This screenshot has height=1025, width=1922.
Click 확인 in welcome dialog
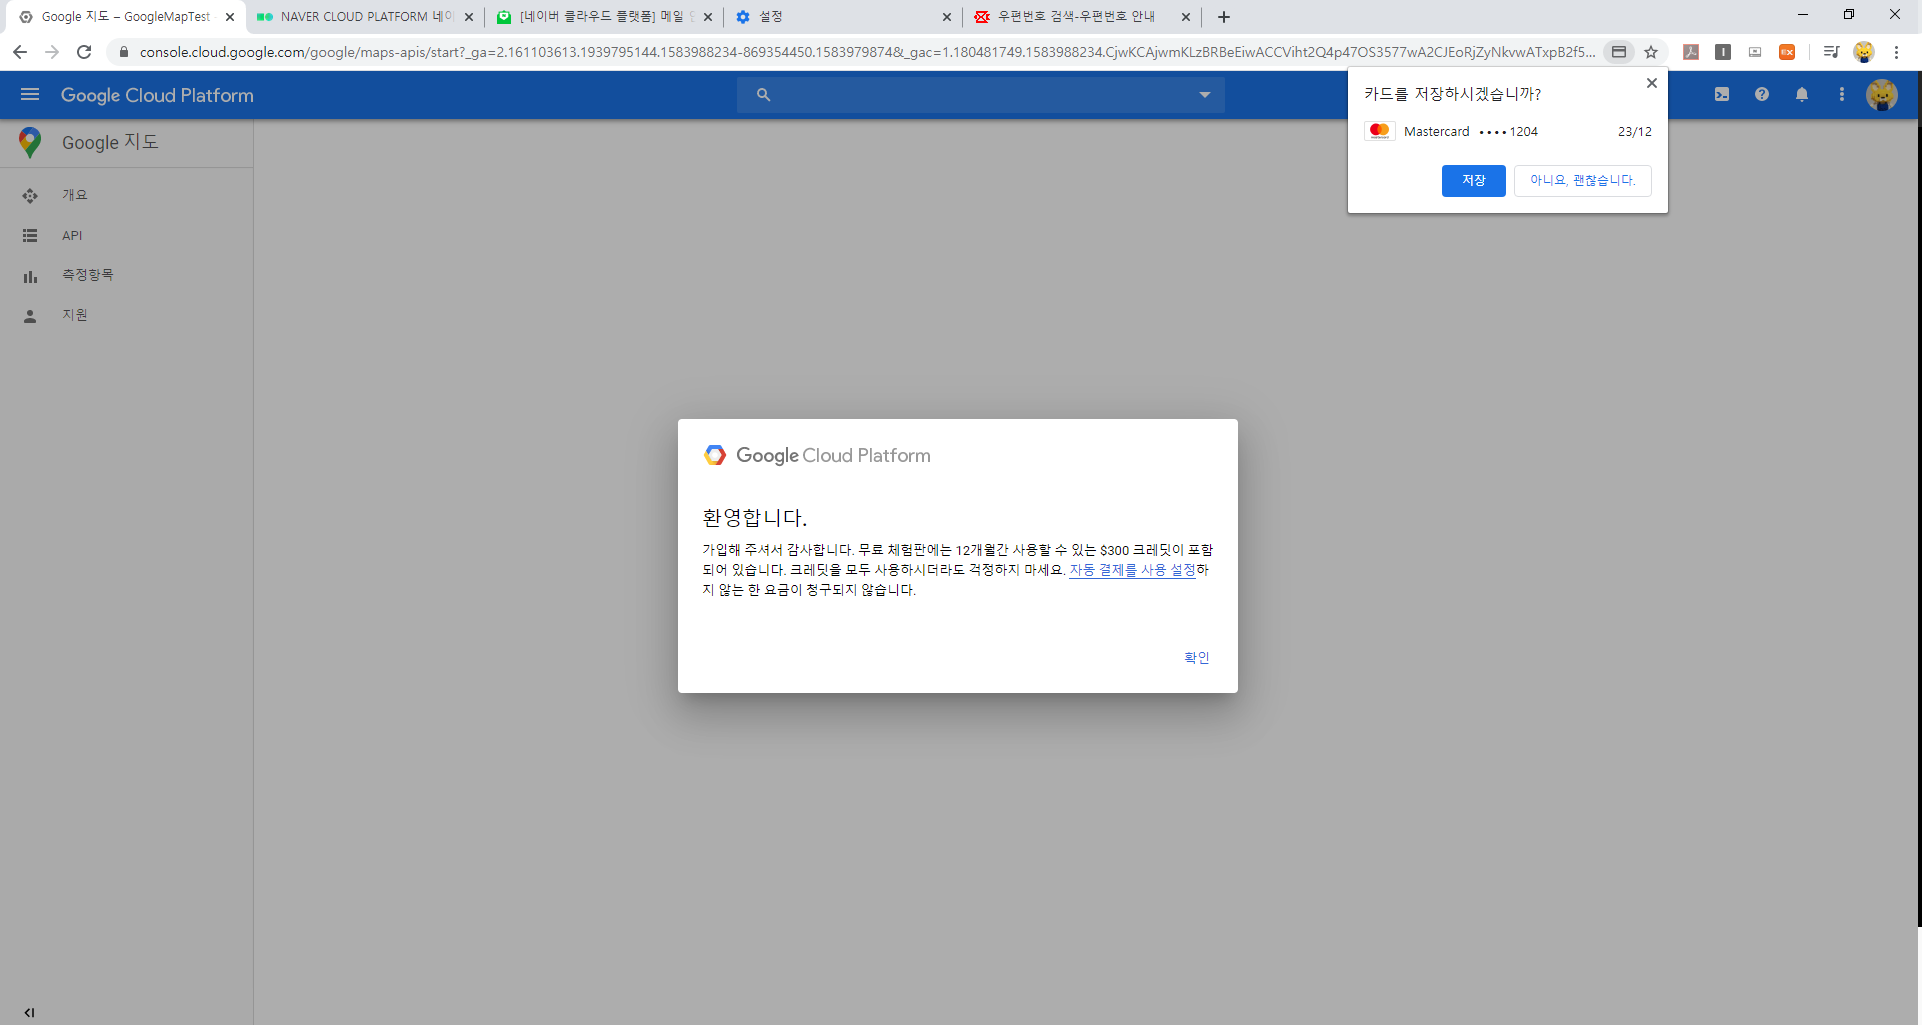(x=1197, y=657)
